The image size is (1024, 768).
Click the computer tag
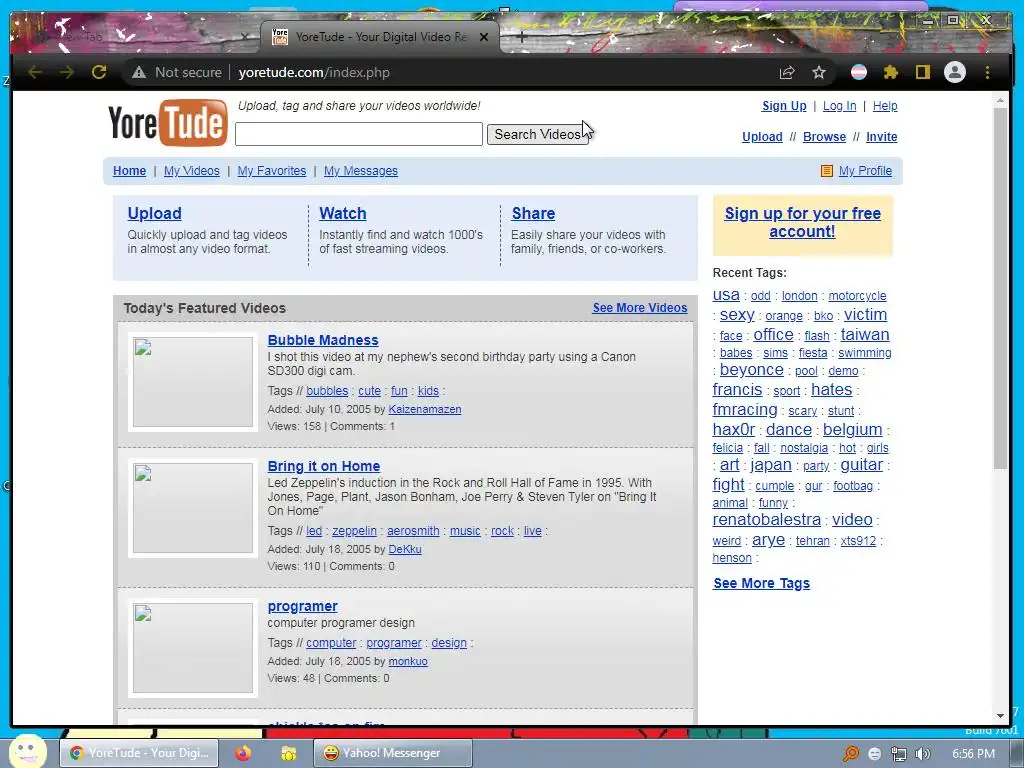[x=331, y=643]
